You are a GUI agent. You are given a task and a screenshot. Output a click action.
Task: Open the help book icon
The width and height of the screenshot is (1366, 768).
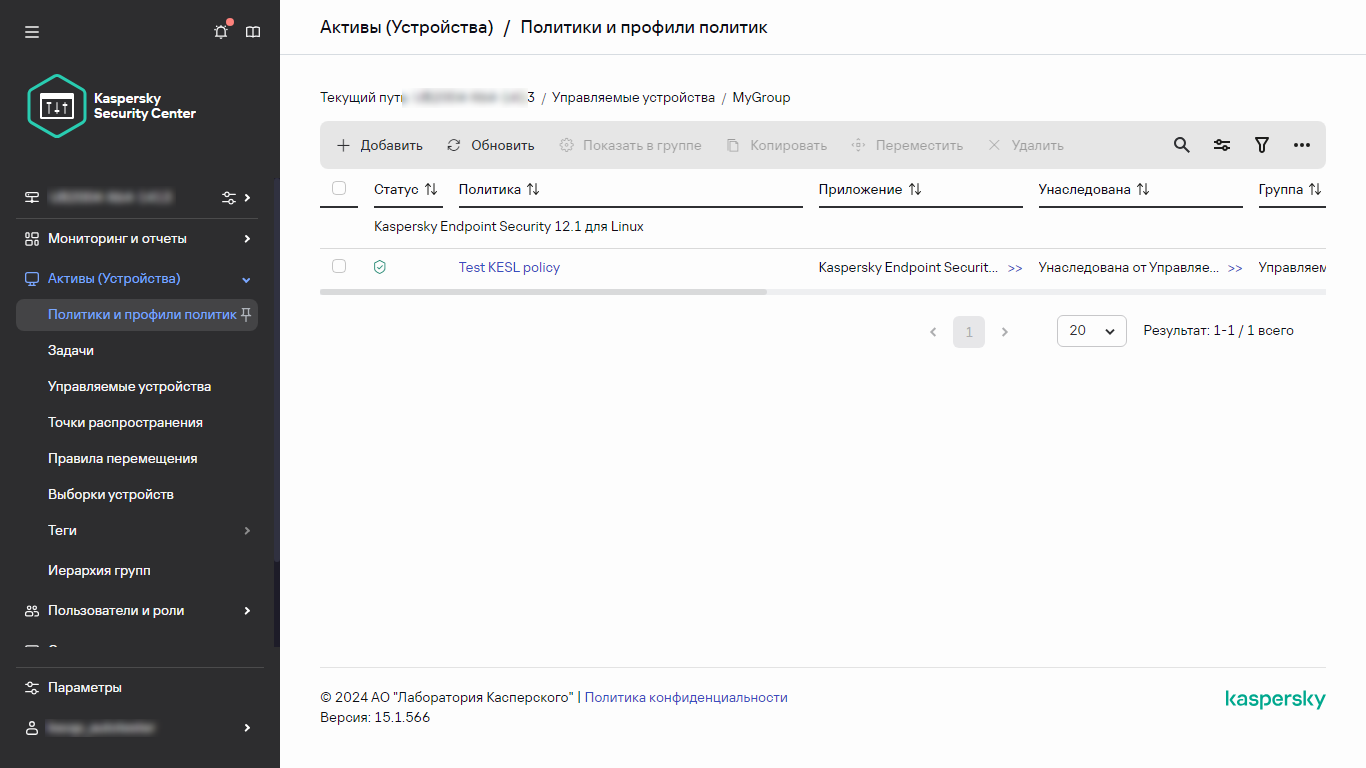253,32
